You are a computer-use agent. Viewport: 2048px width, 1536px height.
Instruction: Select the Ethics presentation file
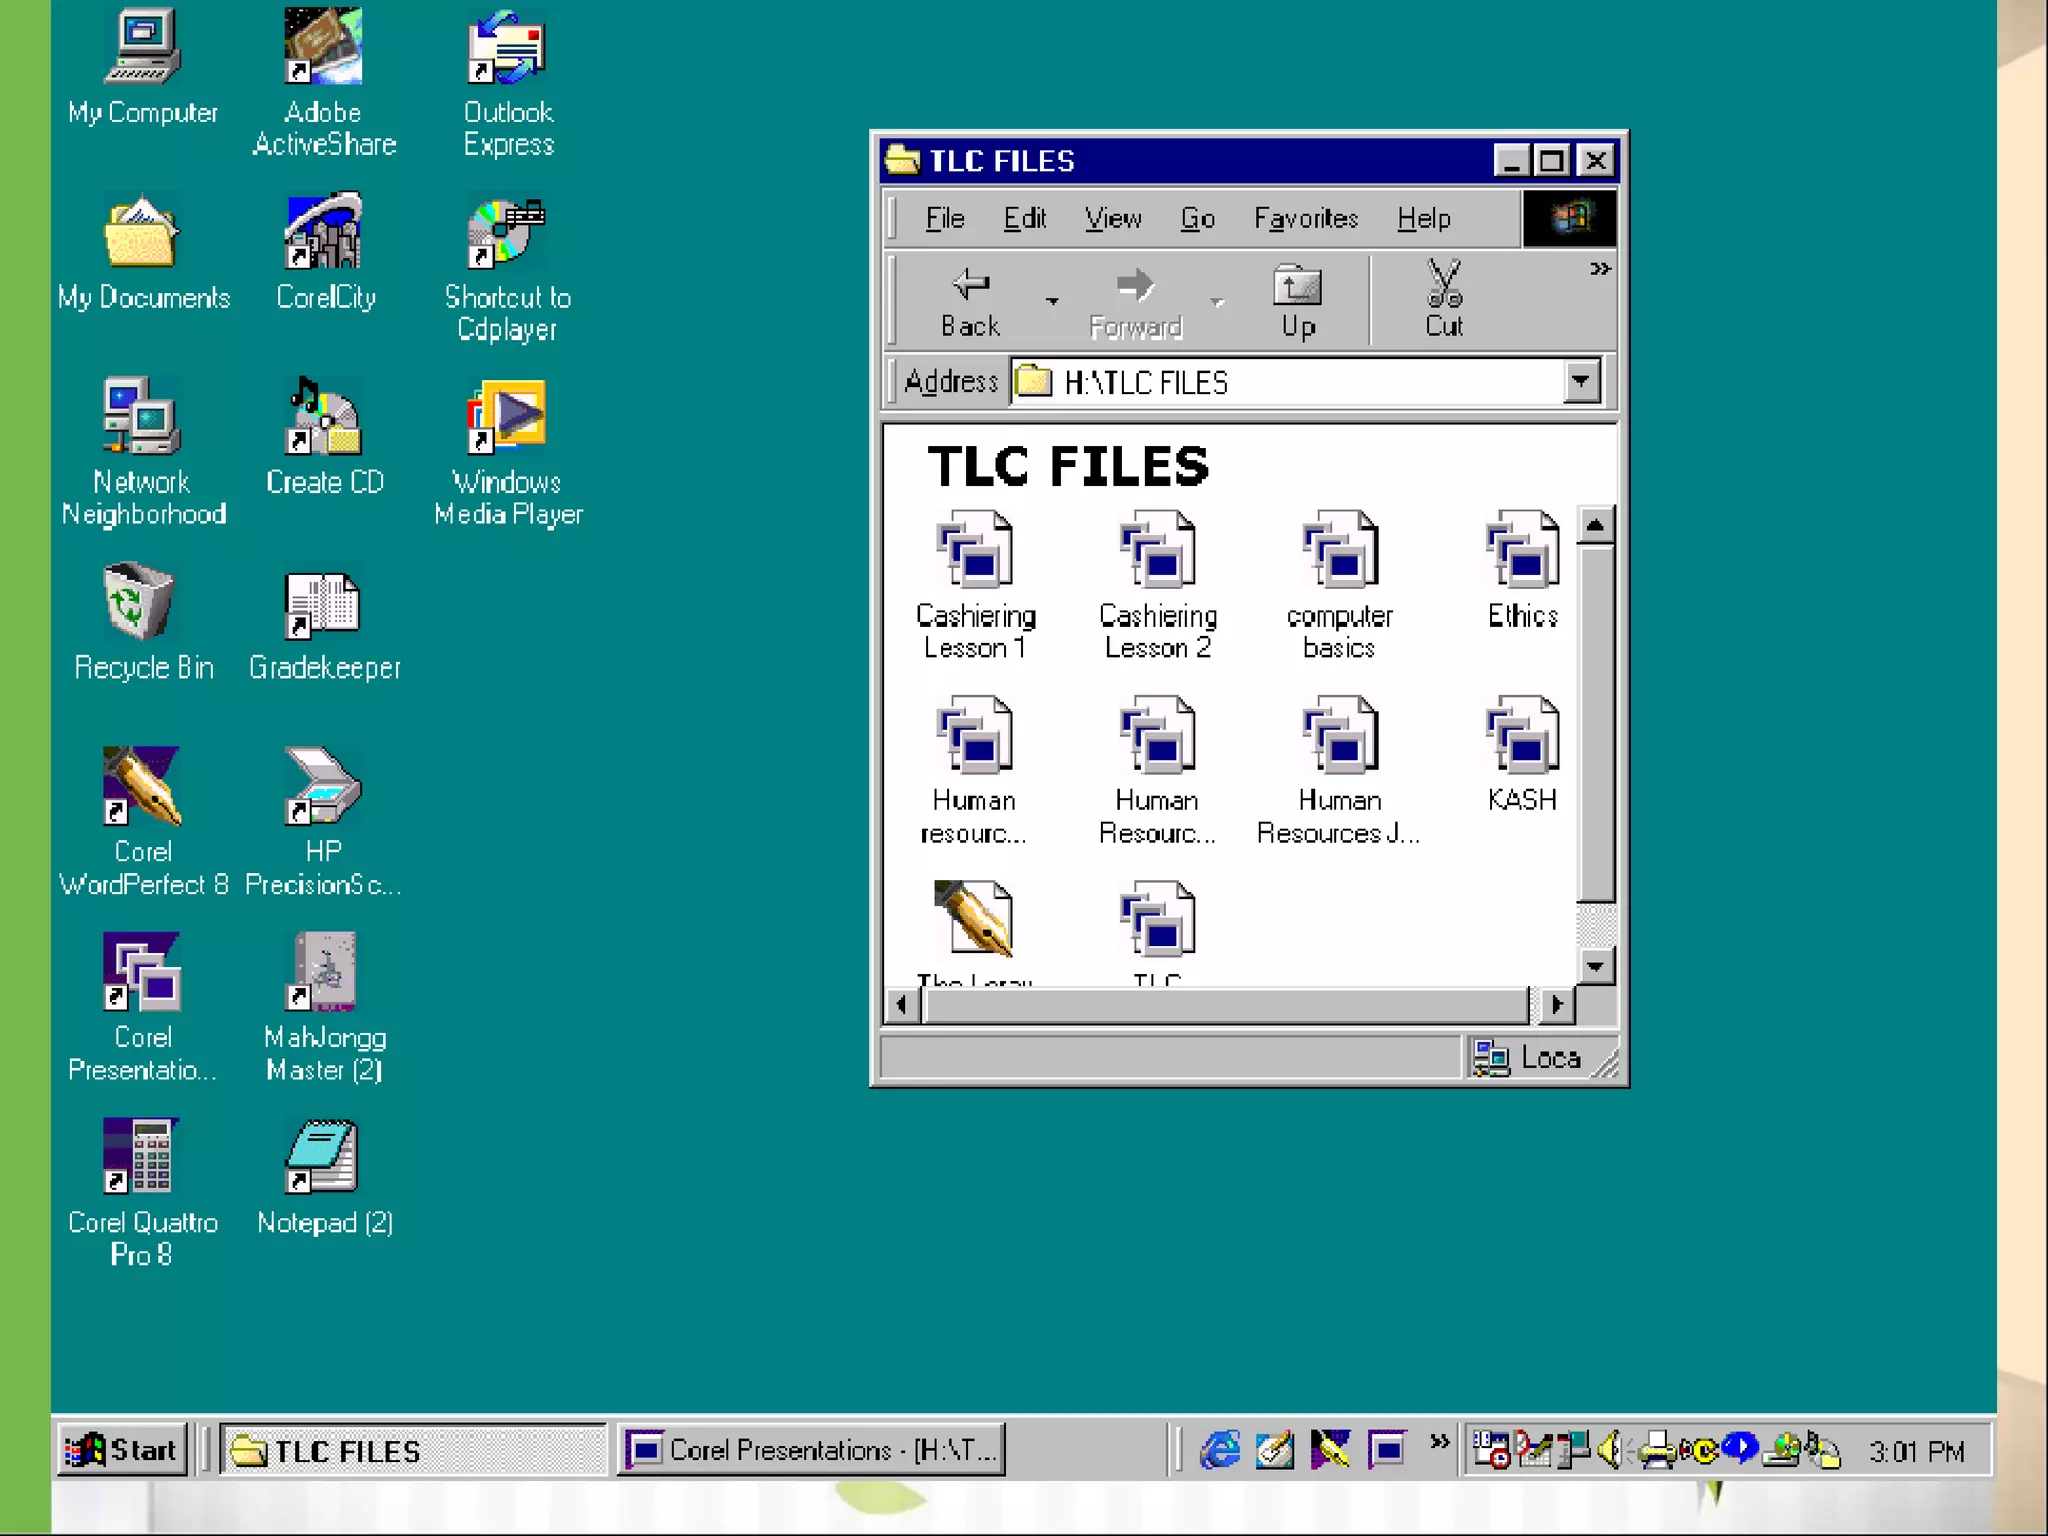coord(1522,550)
